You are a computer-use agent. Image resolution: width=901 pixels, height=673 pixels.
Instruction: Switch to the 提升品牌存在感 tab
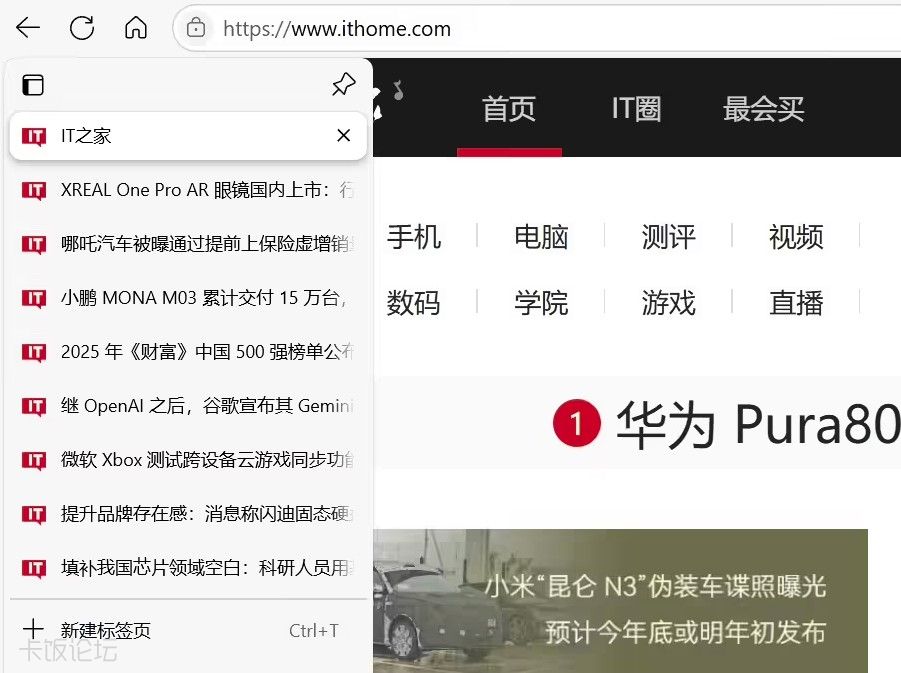click(188, 514)
